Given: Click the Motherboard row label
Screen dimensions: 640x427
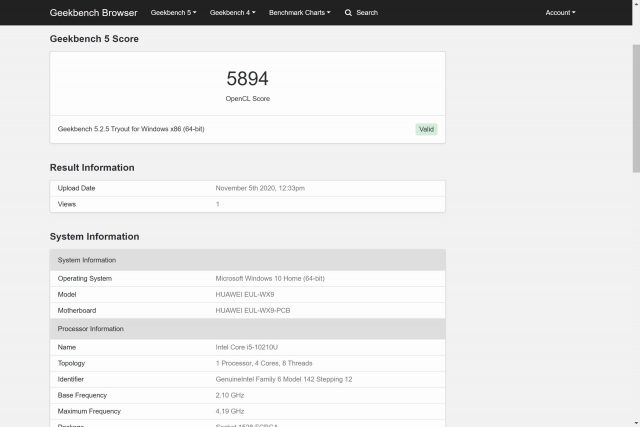Looking at the screenshot, I should (x=77, y=311).
